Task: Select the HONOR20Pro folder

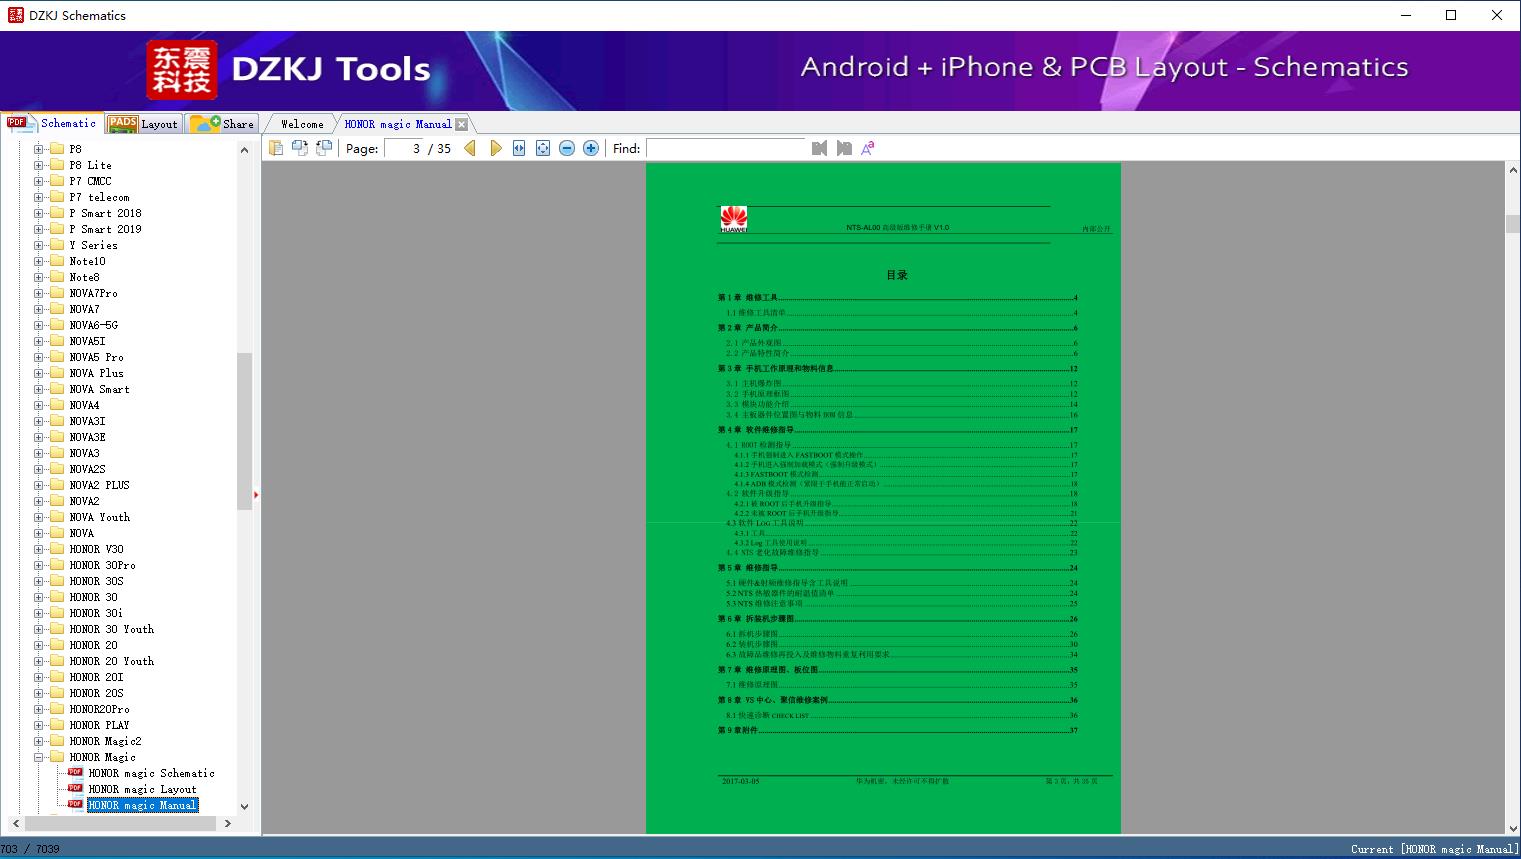Action: 99,709
